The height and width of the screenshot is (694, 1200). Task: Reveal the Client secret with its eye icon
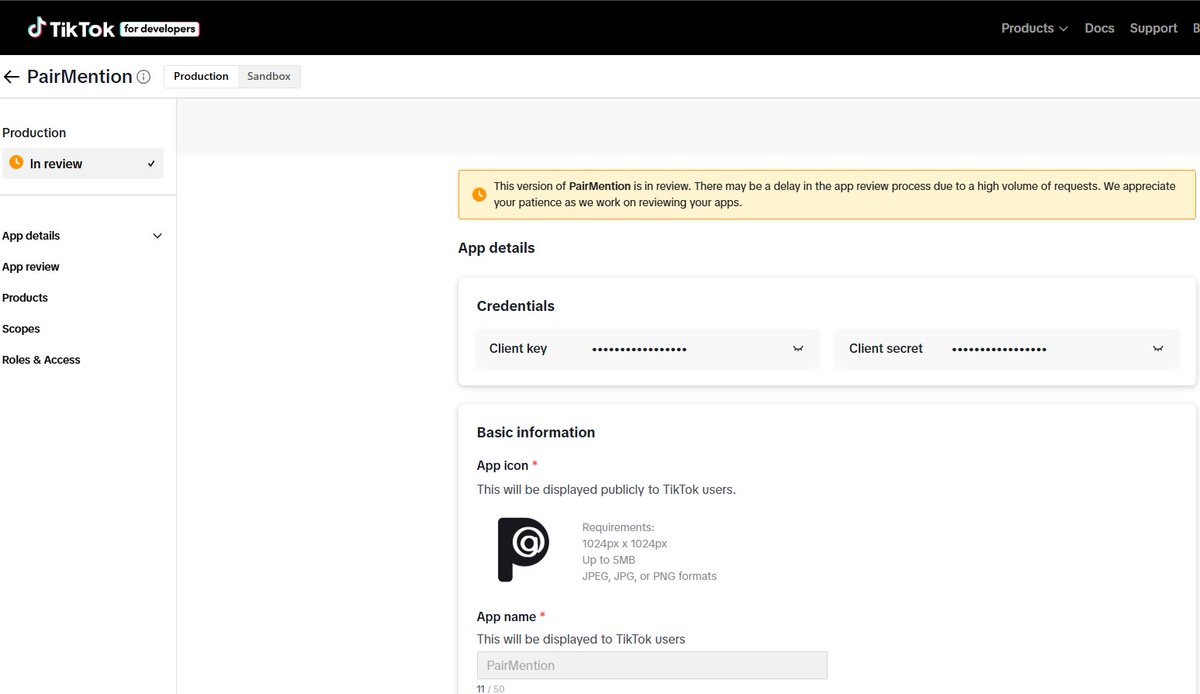pyautogui.click(x=1158, y=349)
